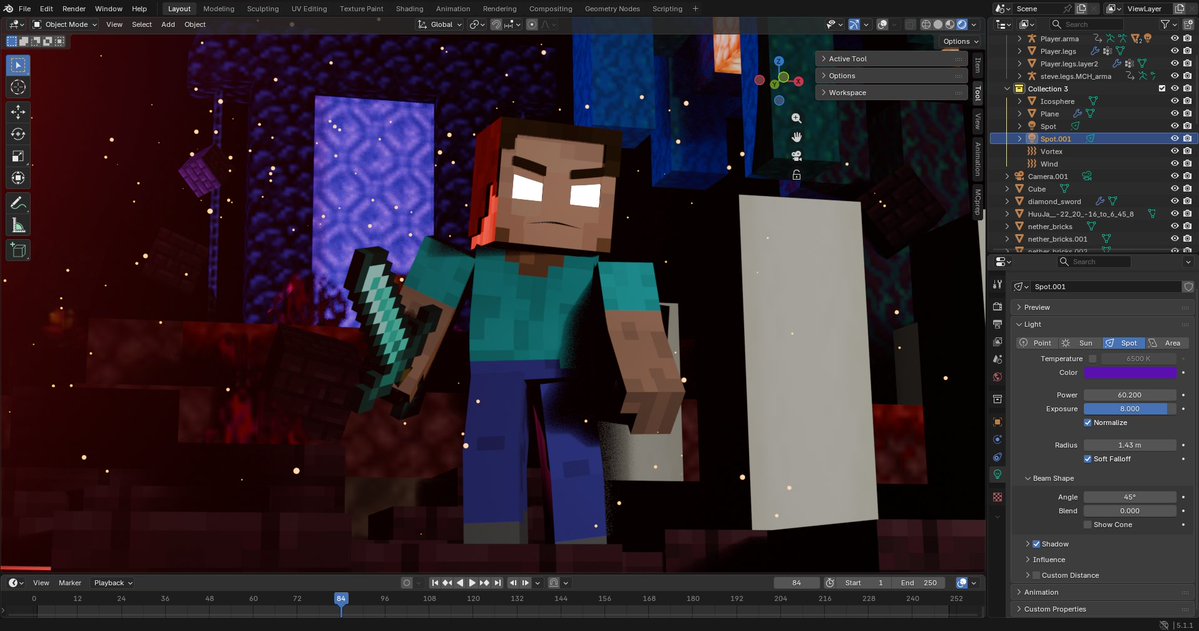
Task: Open the Light data properties tab (green bulb)
Action: point(997,474)
